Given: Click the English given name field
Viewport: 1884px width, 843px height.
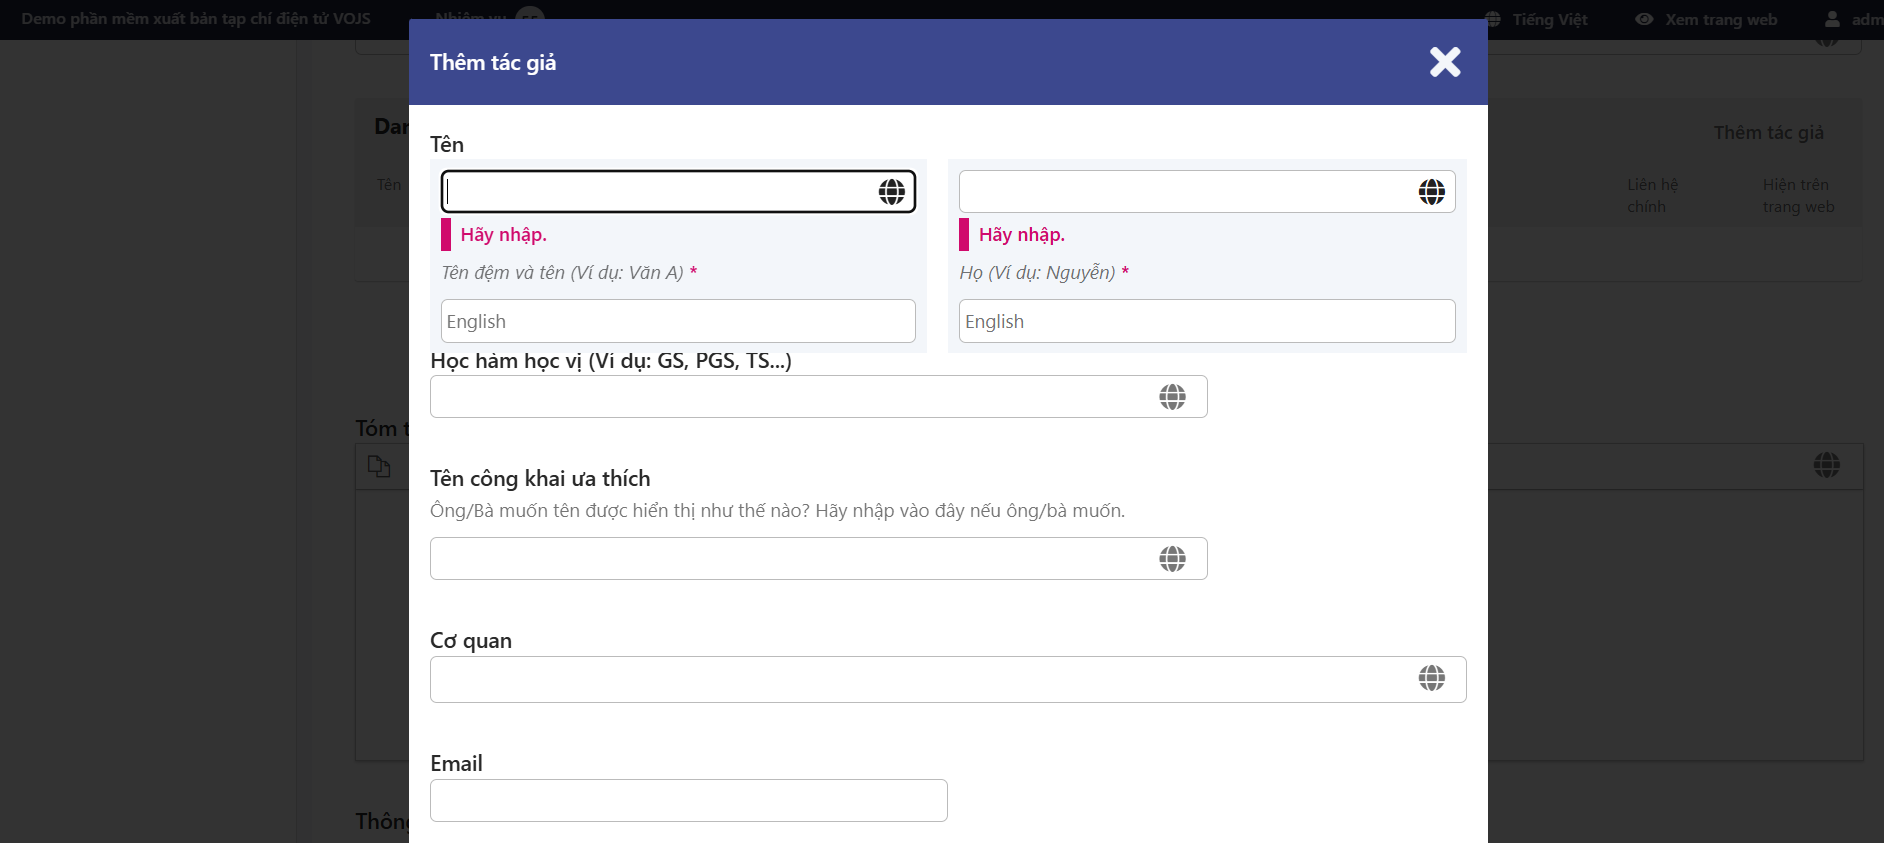Looking at the screenshot, I should 677,321.
